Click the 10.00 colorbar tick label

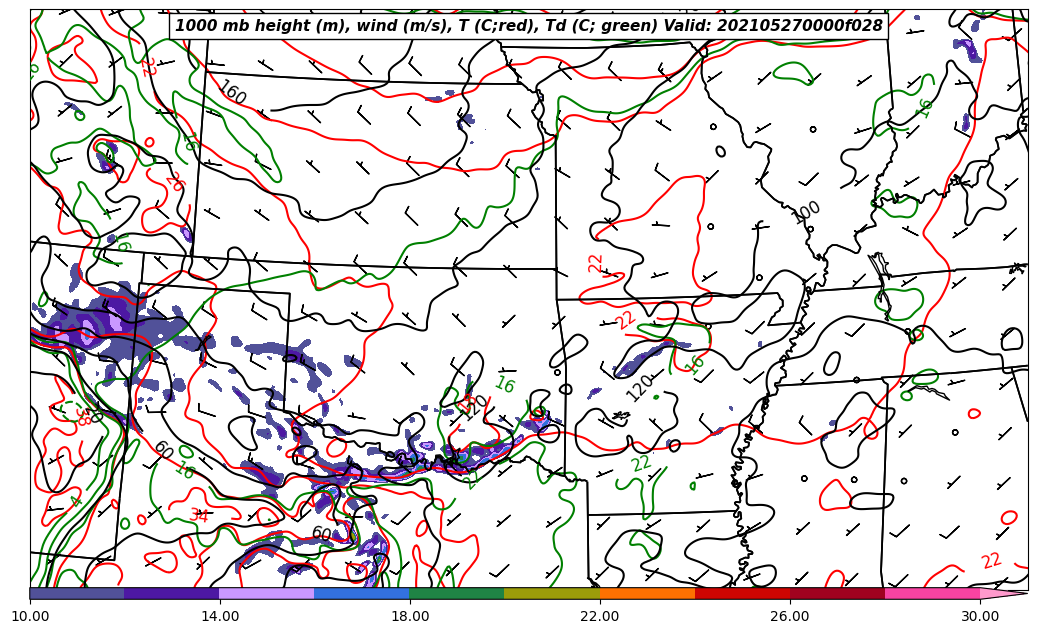[30, 616]
